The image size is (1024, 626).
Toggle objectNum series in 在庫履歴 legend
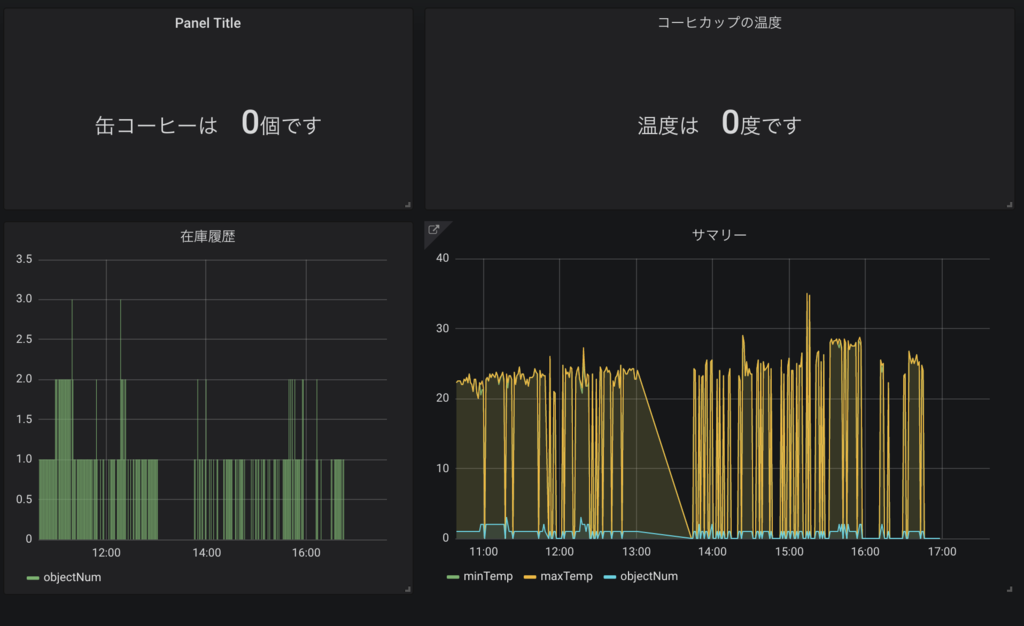(x=72, y=577)
